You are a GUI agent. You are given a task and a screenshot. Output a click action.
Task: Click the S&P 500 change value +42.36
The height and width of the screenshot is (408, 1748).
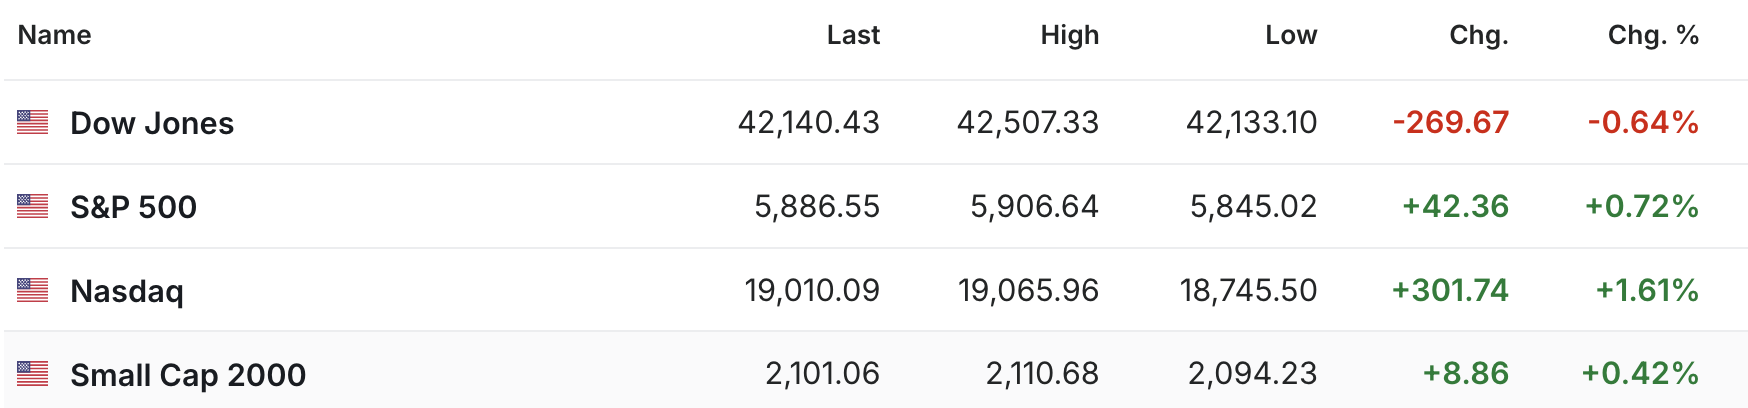pos(1455,206)
